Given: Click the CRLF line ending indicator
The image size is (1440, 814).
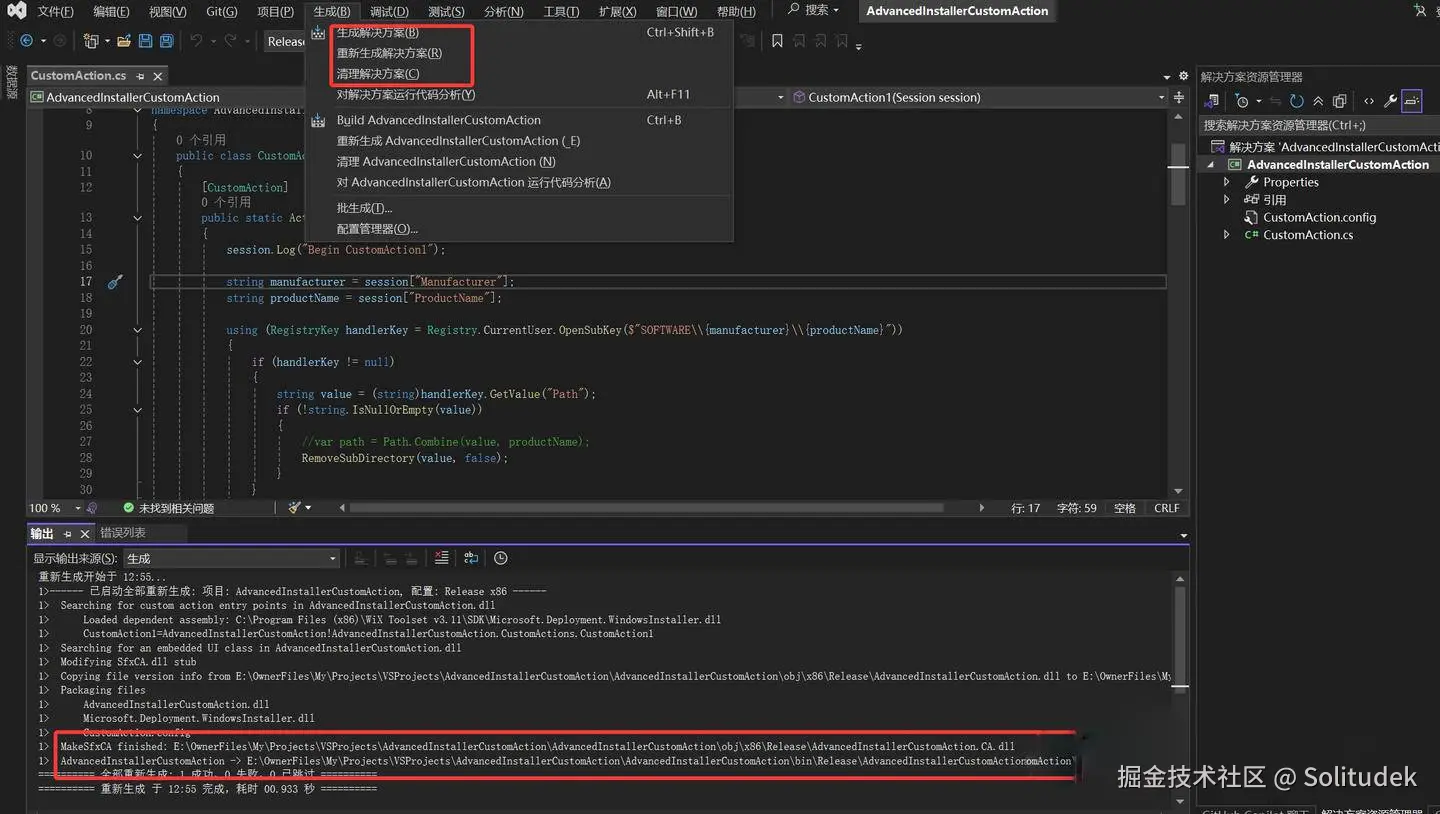Looking at the screenshot, I should tap(1167, 508).
